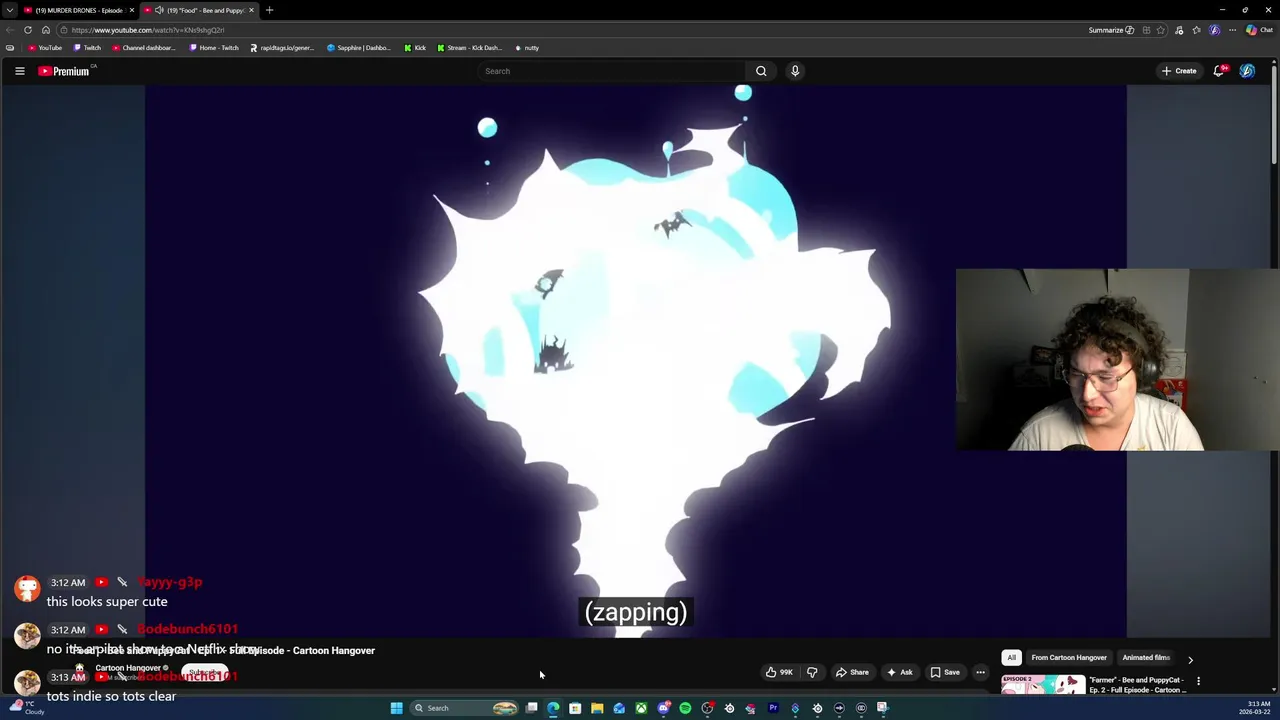Screen dimensions: 1280x720
Task: Open options for Farmer Ep. 2 video
Action: click(1198, 681)
